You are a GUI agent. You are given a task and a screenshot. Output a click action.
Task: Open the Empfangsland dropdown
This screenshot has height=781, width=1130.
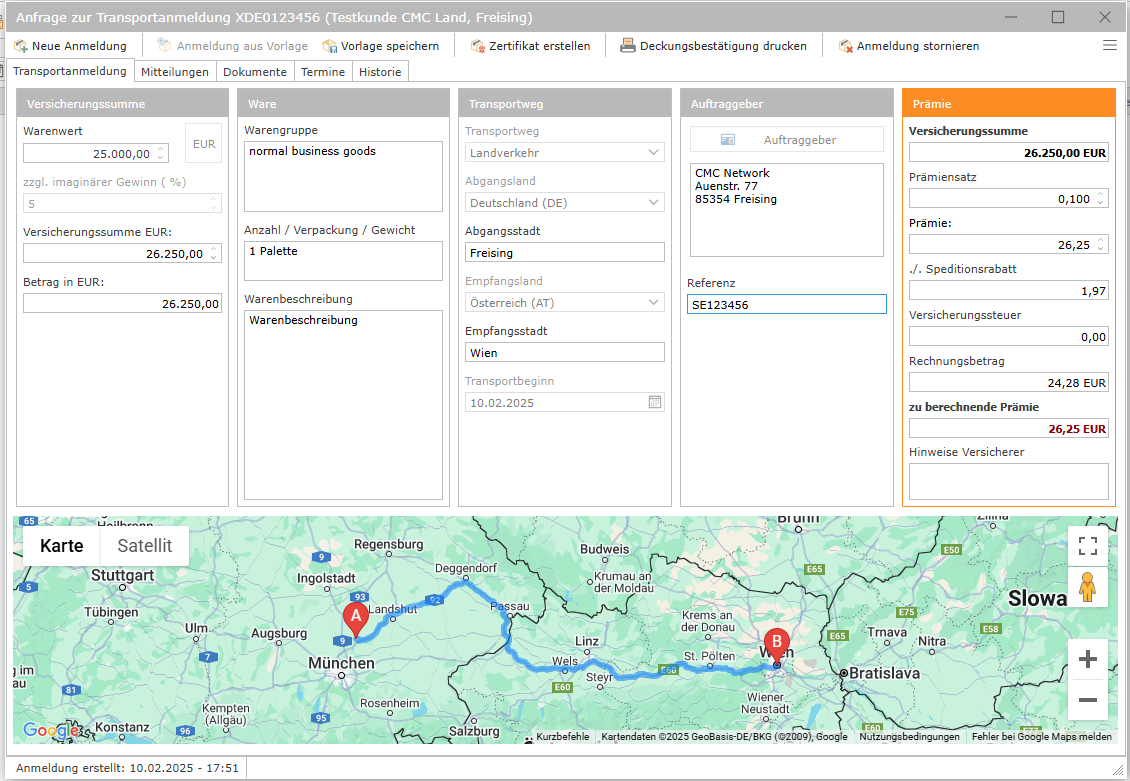[x=654, y=302]
